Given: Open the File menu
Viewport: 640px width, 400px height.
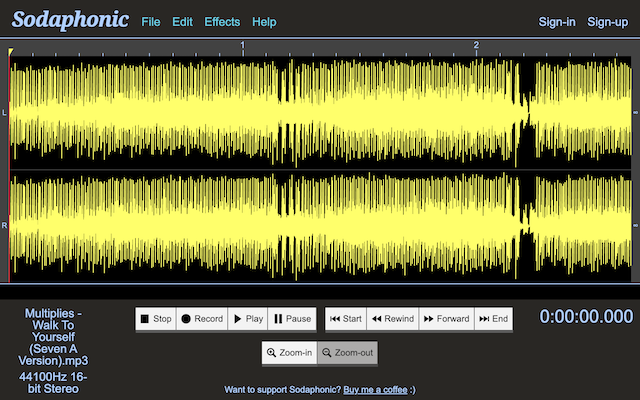Looking at the screenshot, I should pyautogui.click(x=151, y=22).
